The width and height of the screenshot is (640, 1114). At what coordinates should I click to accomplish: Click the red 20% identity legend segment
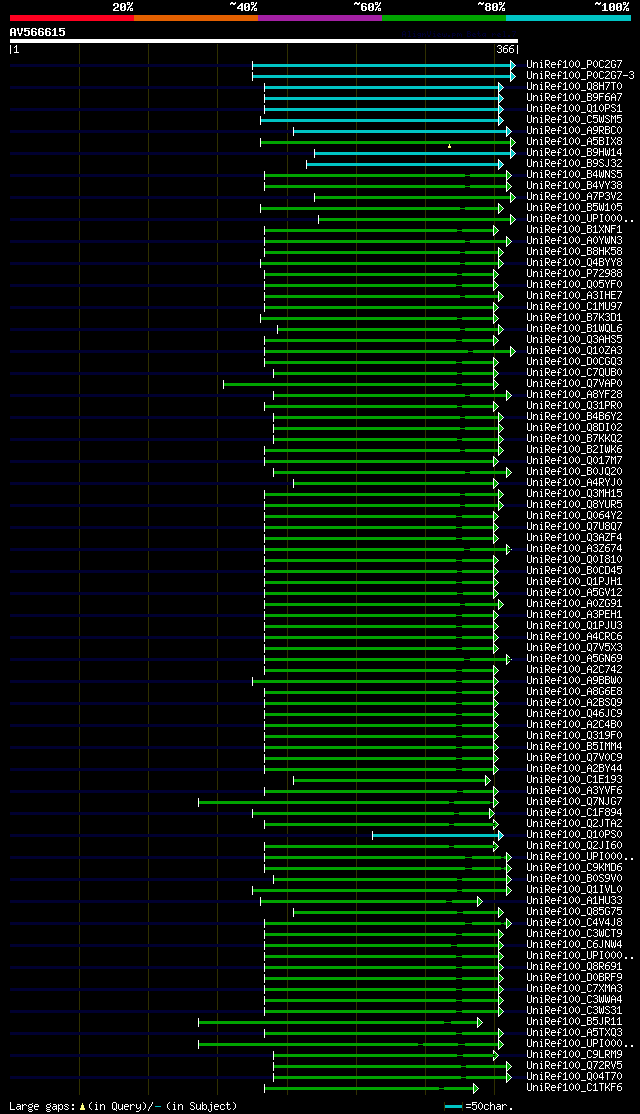pyautogui.click(x=72, y=18)
